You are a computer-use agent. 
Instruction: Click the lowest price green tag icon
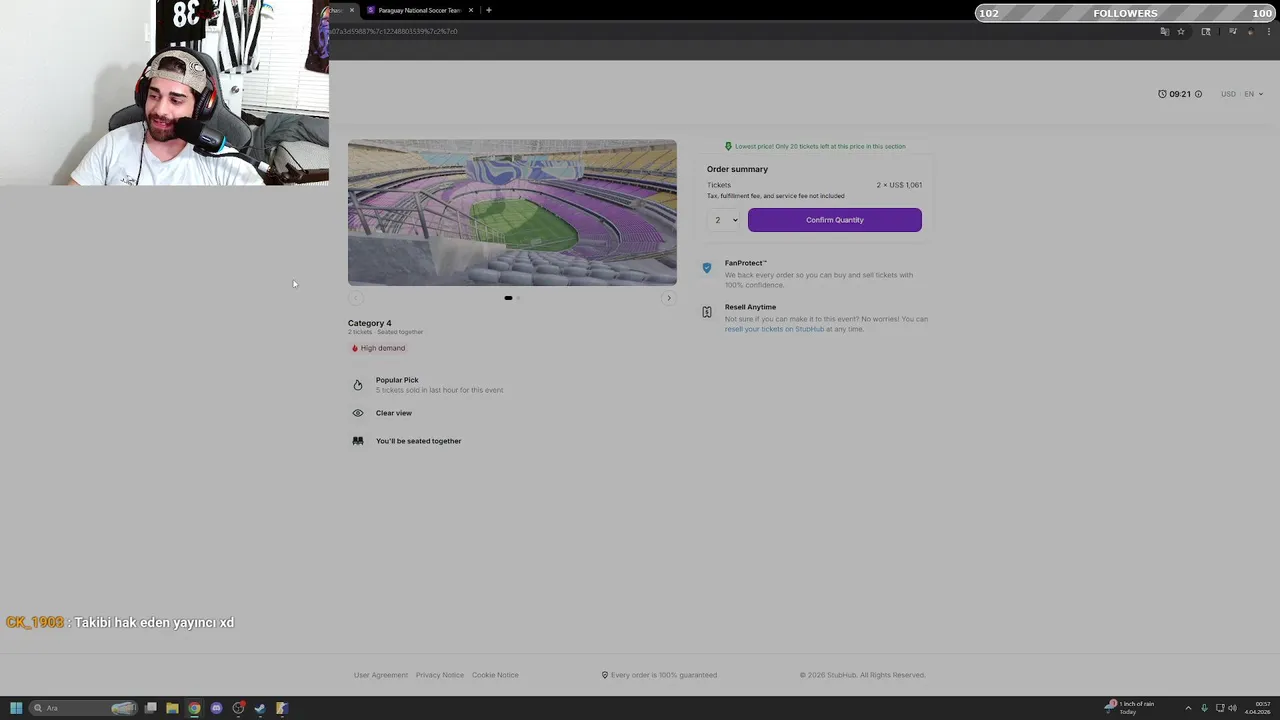728,146
